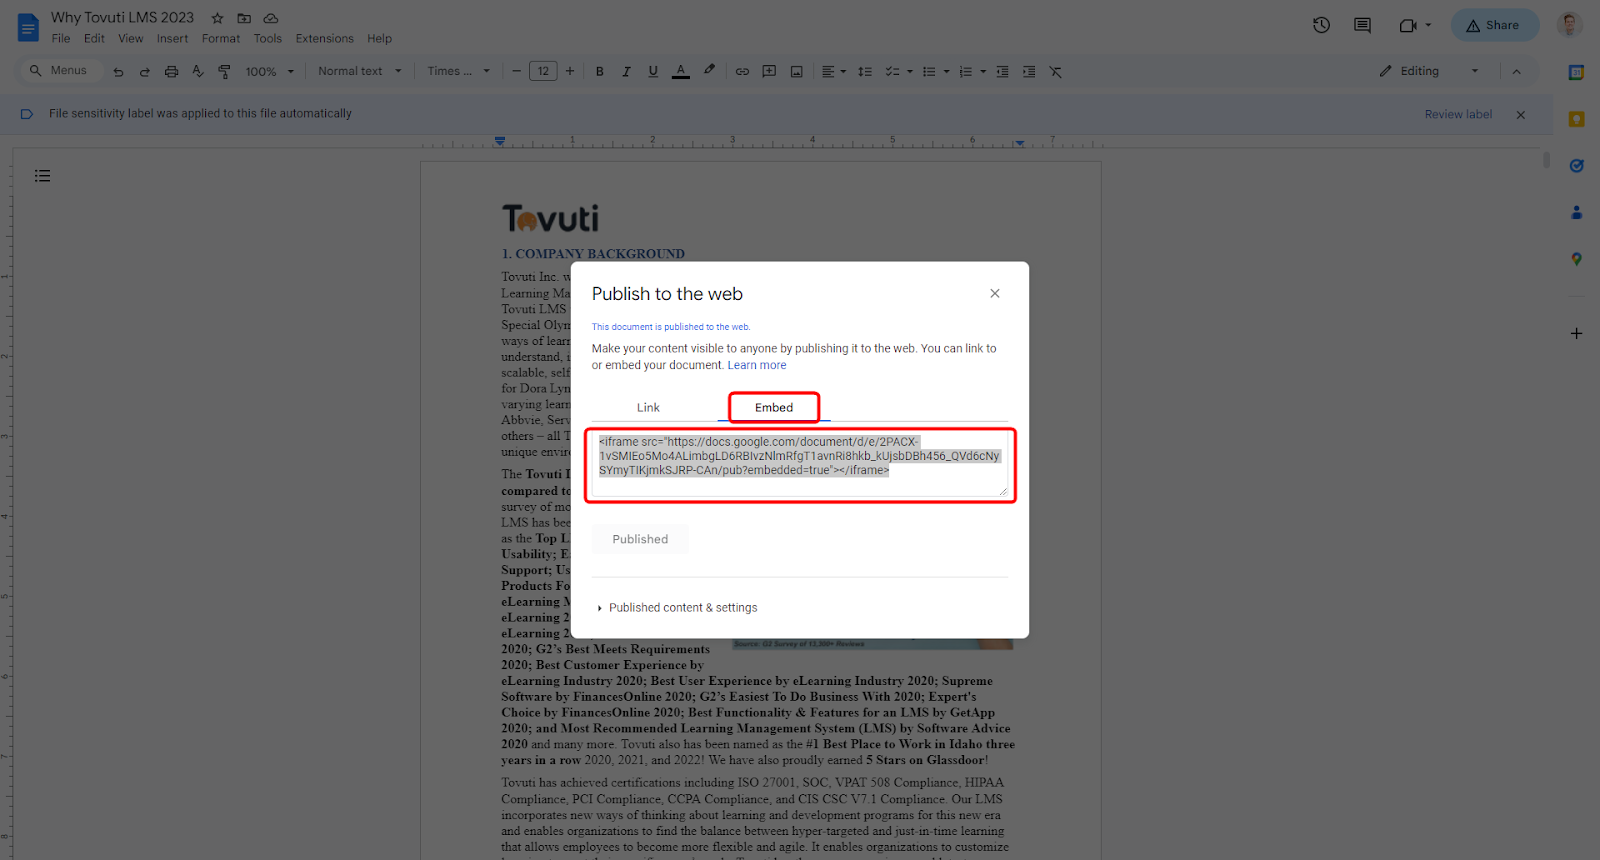Run spelling and grammar check
Viewport: 1600px width, 860px height.
(197, 72)
